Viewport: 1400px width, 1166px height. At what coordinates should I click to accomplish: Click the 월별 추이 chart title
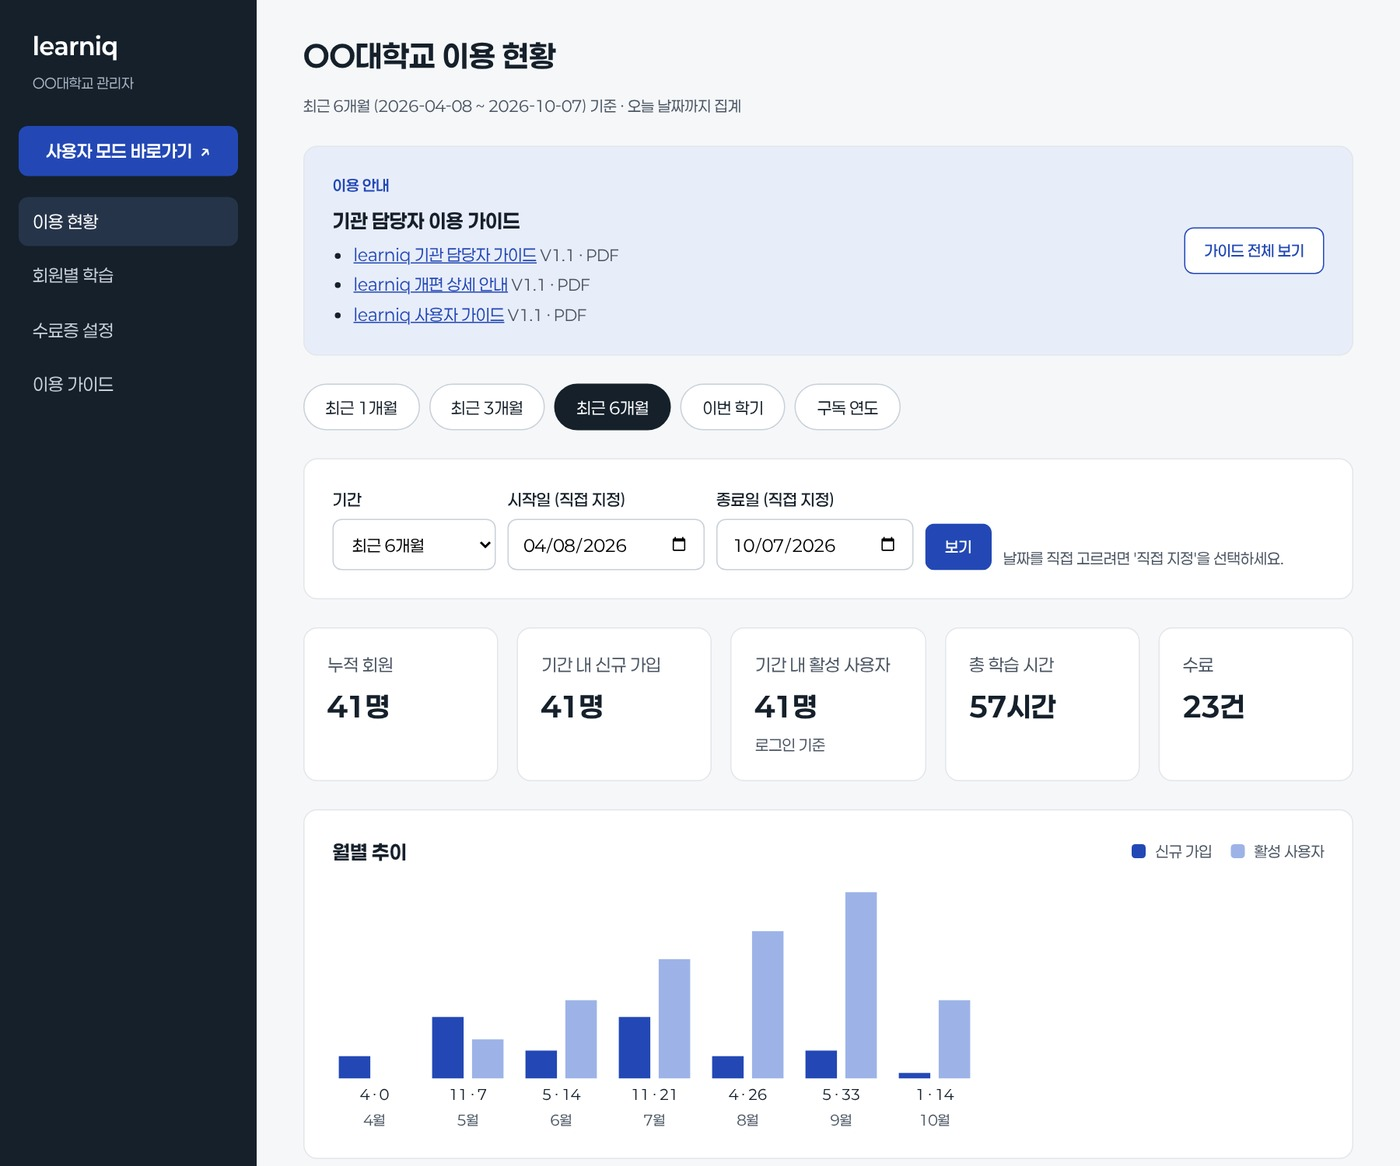click(369, 852)
